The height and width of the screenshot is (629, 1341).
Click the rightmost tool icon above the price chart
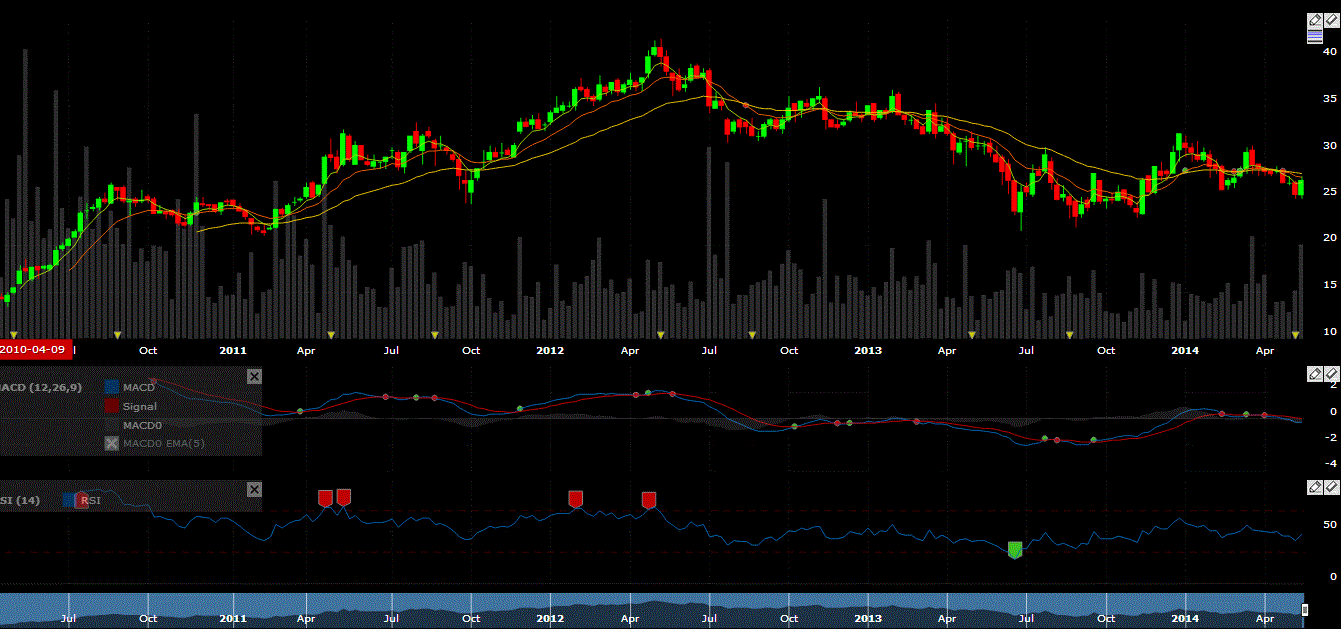click(x=1332, y=21)
